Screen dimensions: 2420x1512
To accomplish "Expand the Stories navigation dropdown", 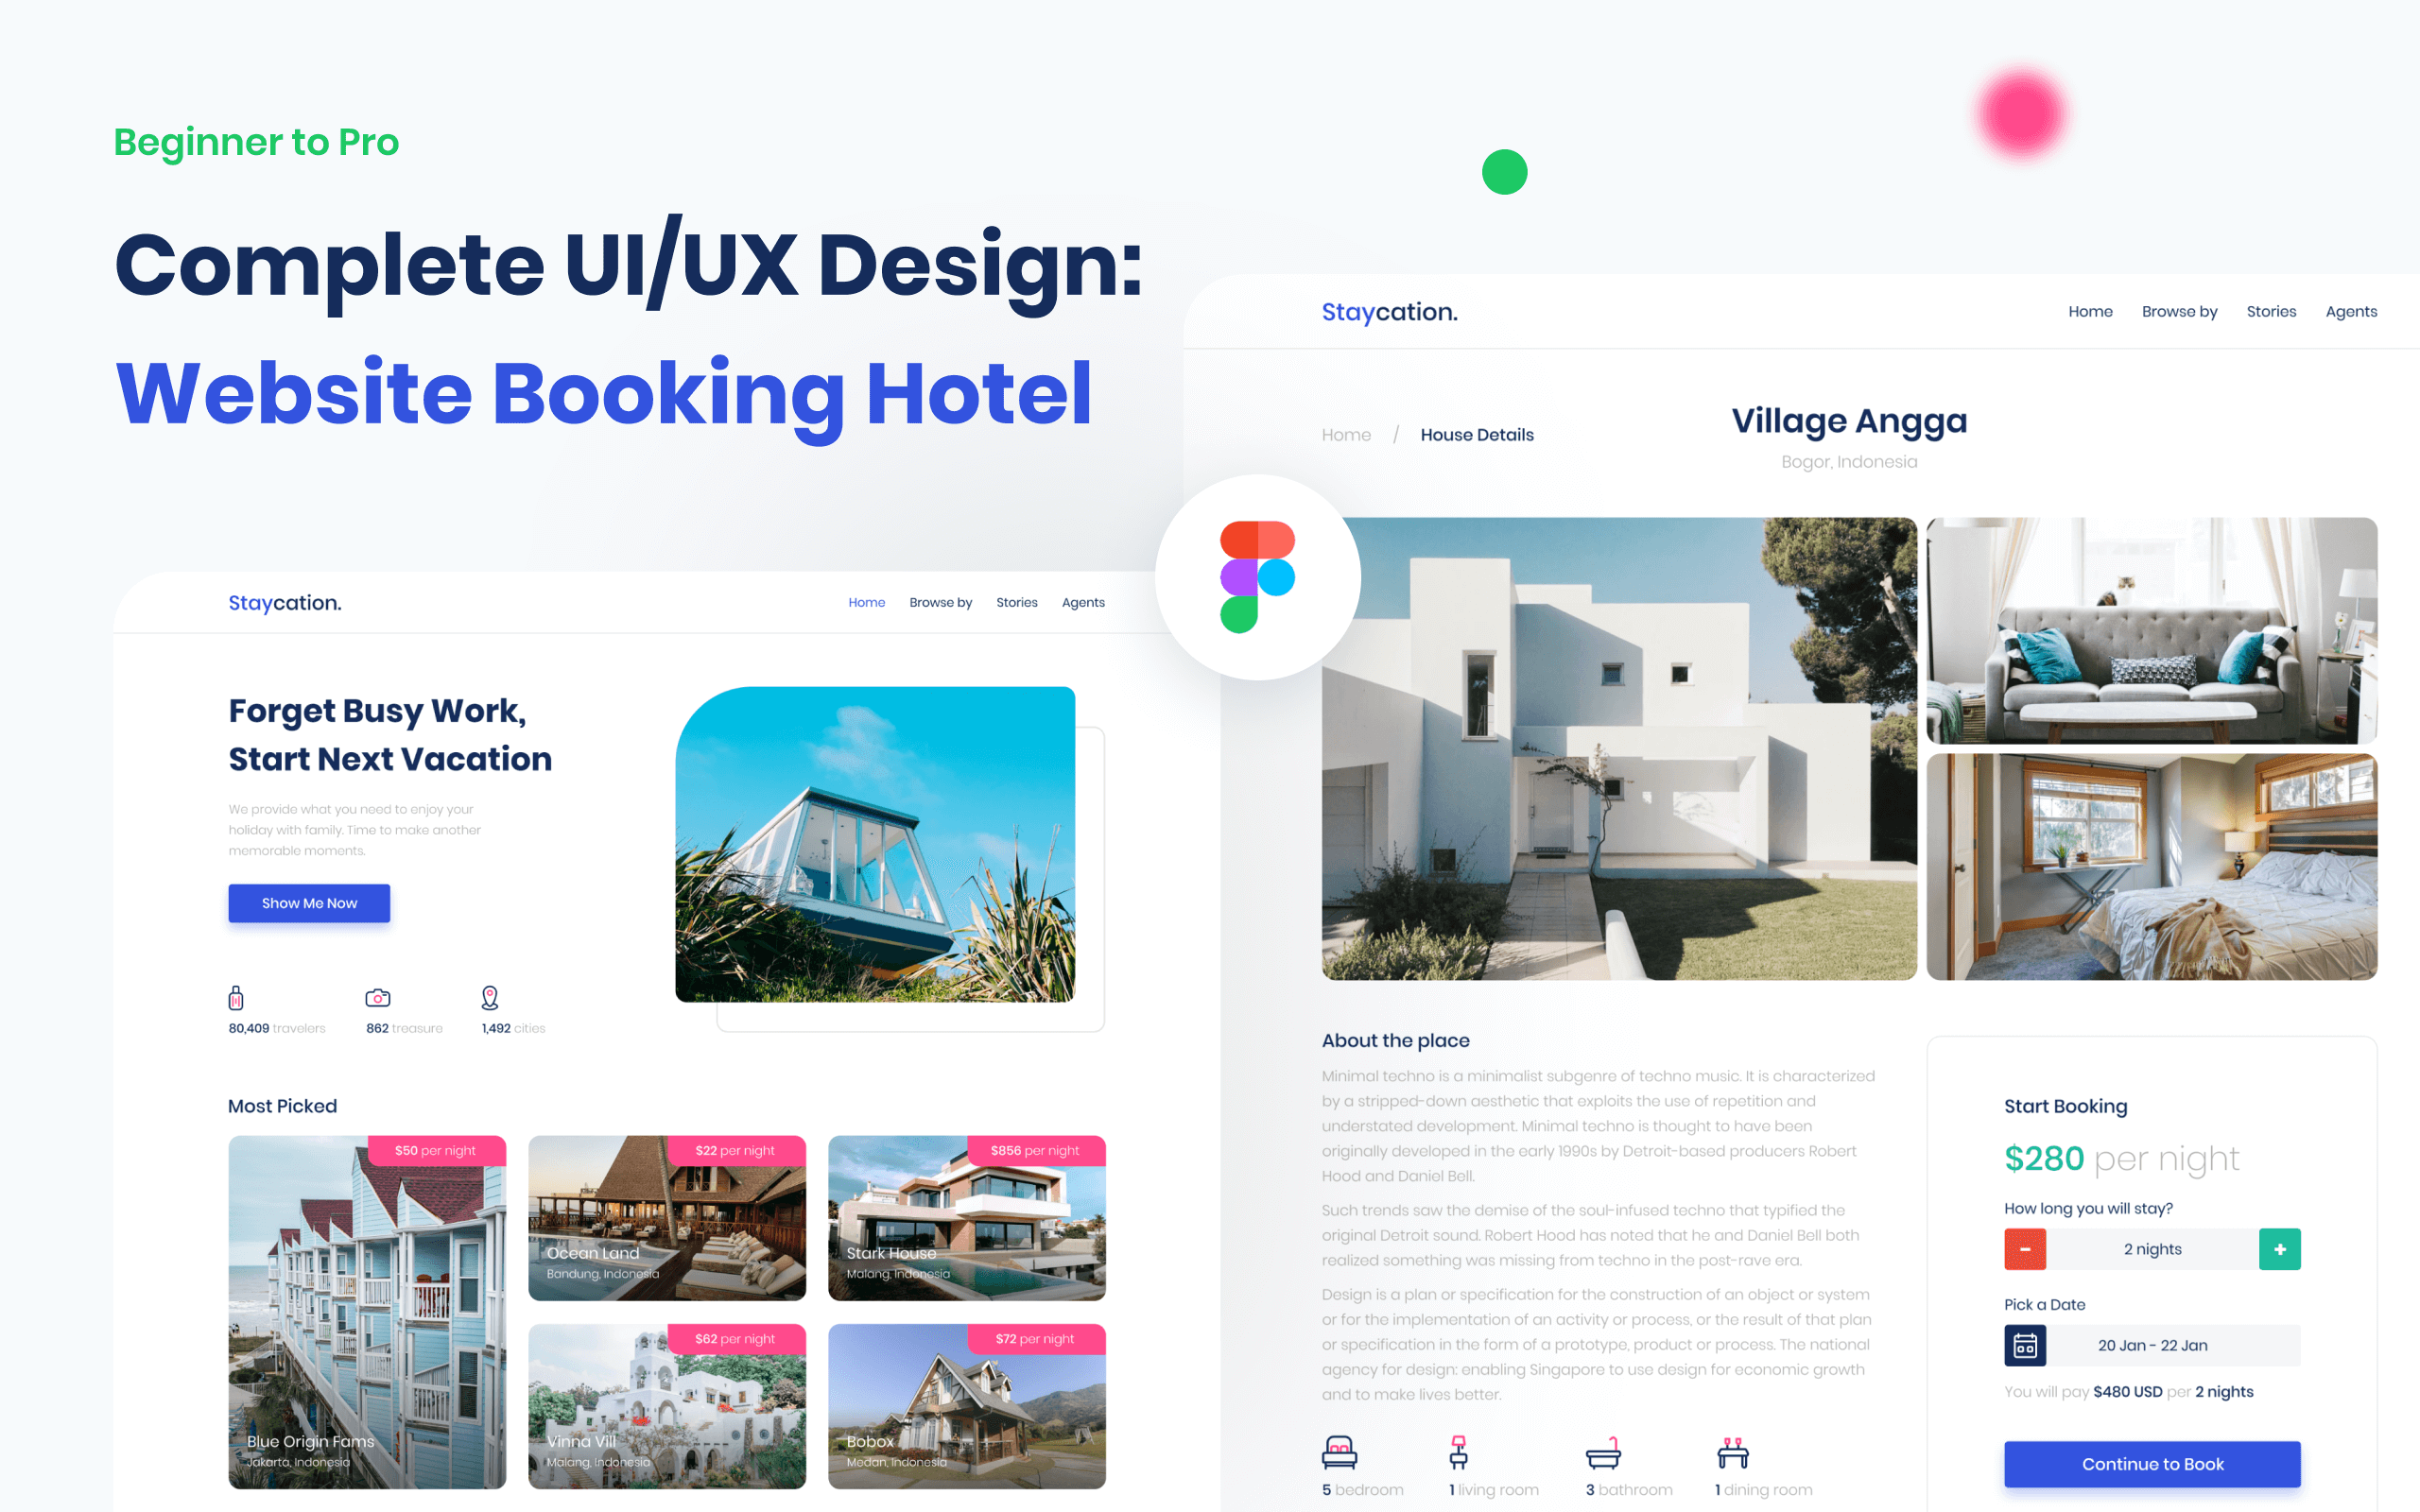I will tap(2270, 310).
